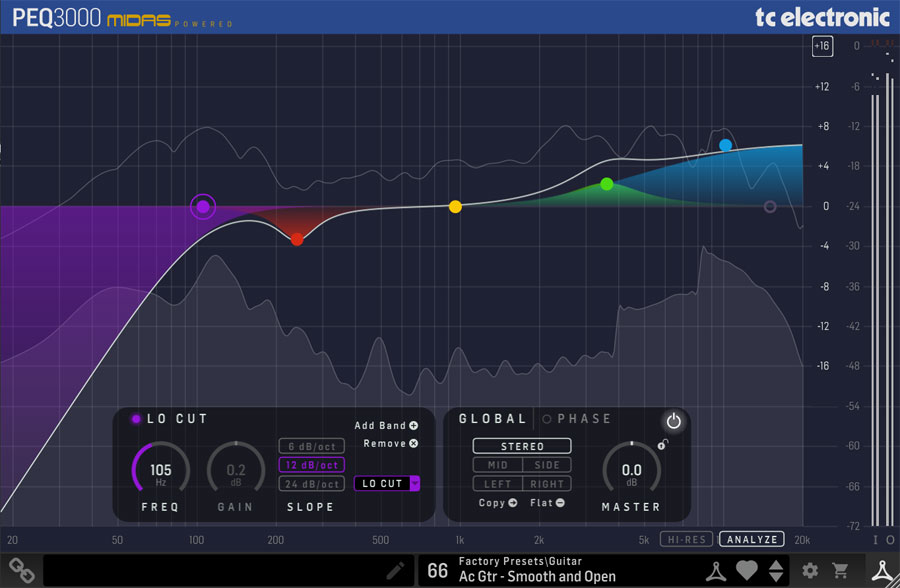Screen dimensions: 900x588
Task: Open the store shopping cart icon
Action: pos(840,571)
